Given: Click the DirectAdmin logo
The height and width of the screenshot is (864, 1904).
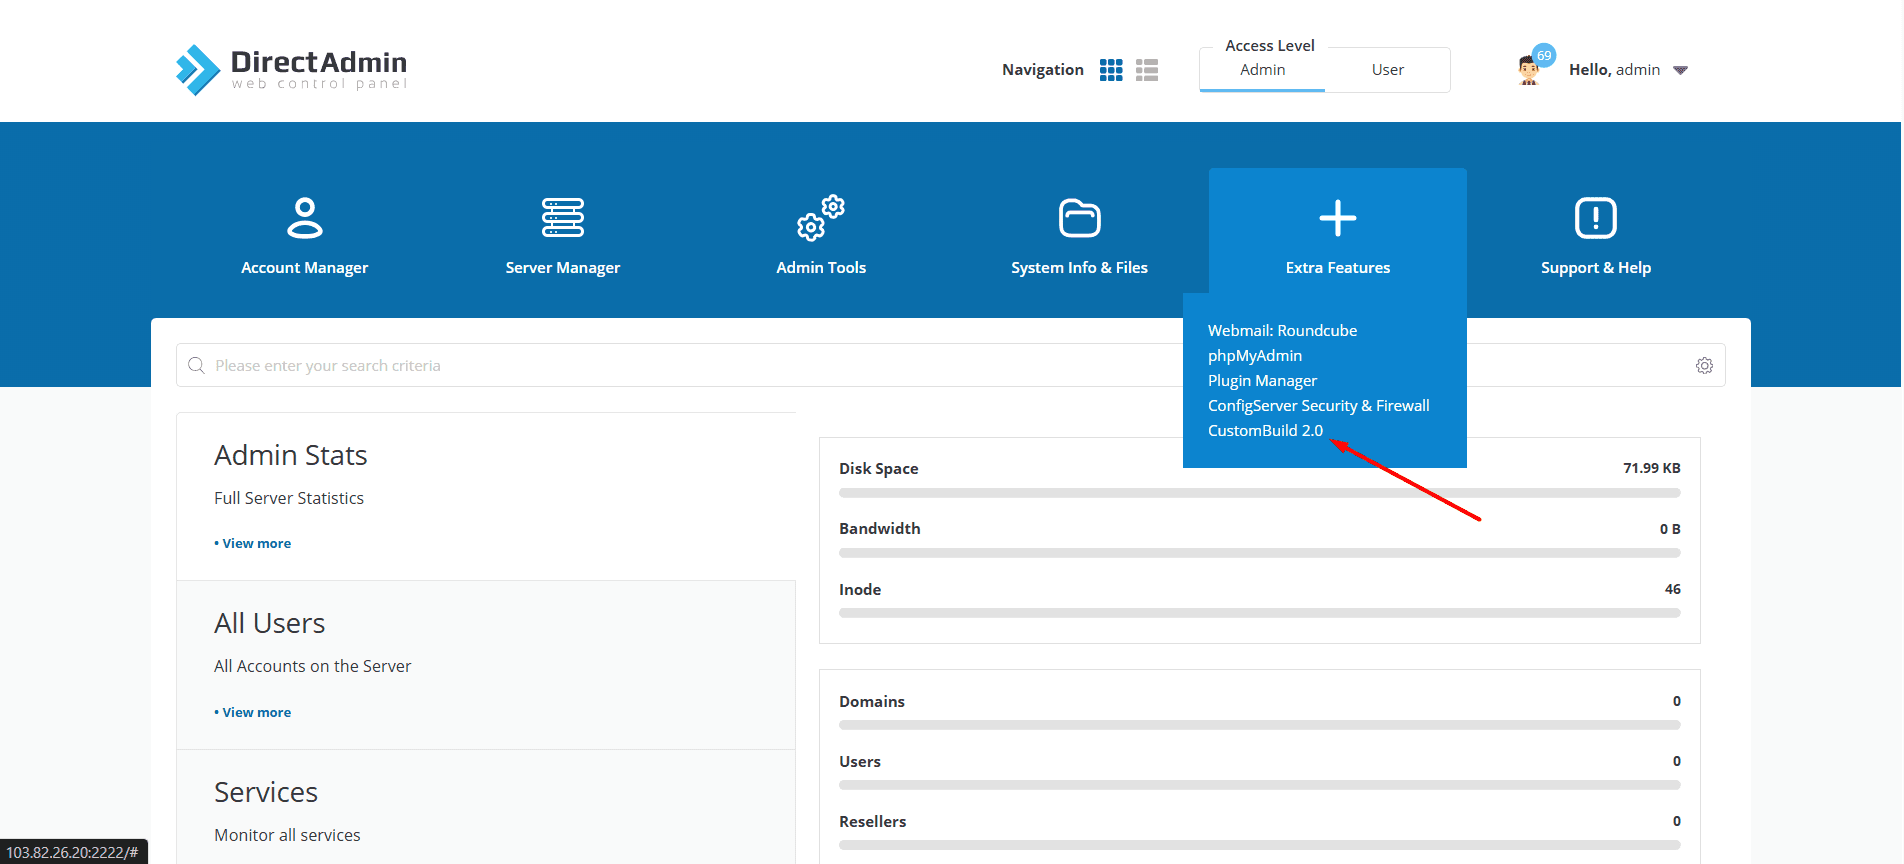Looking at the screenshot, I should tap(291, 70).
